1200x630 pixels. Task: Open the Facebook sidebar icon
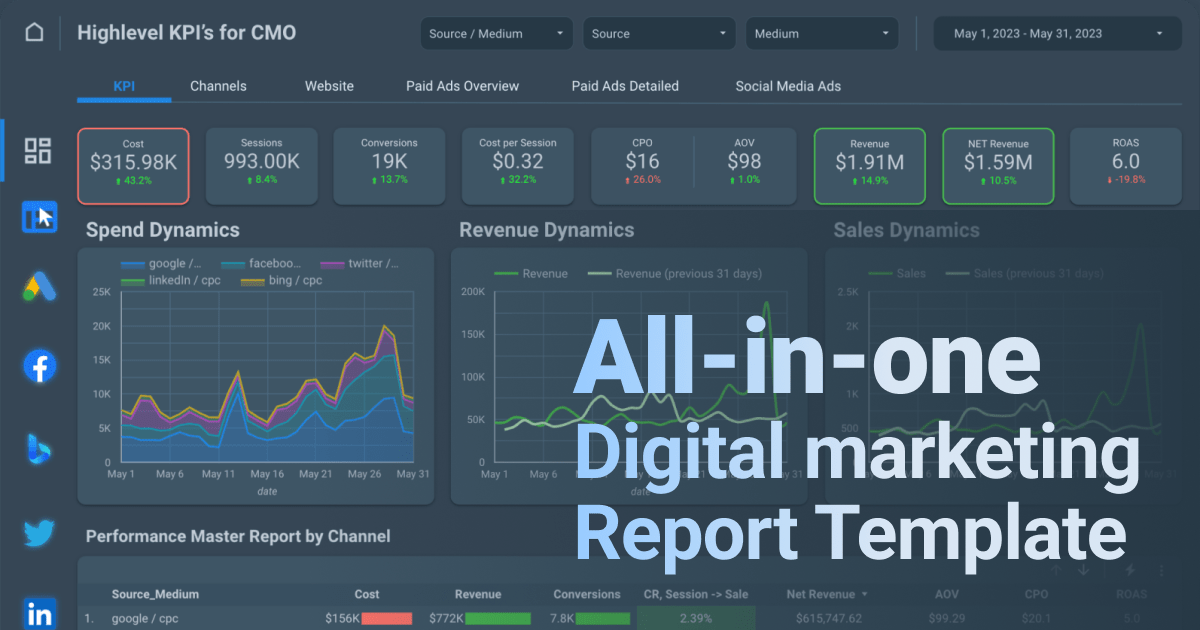(39, 367)
